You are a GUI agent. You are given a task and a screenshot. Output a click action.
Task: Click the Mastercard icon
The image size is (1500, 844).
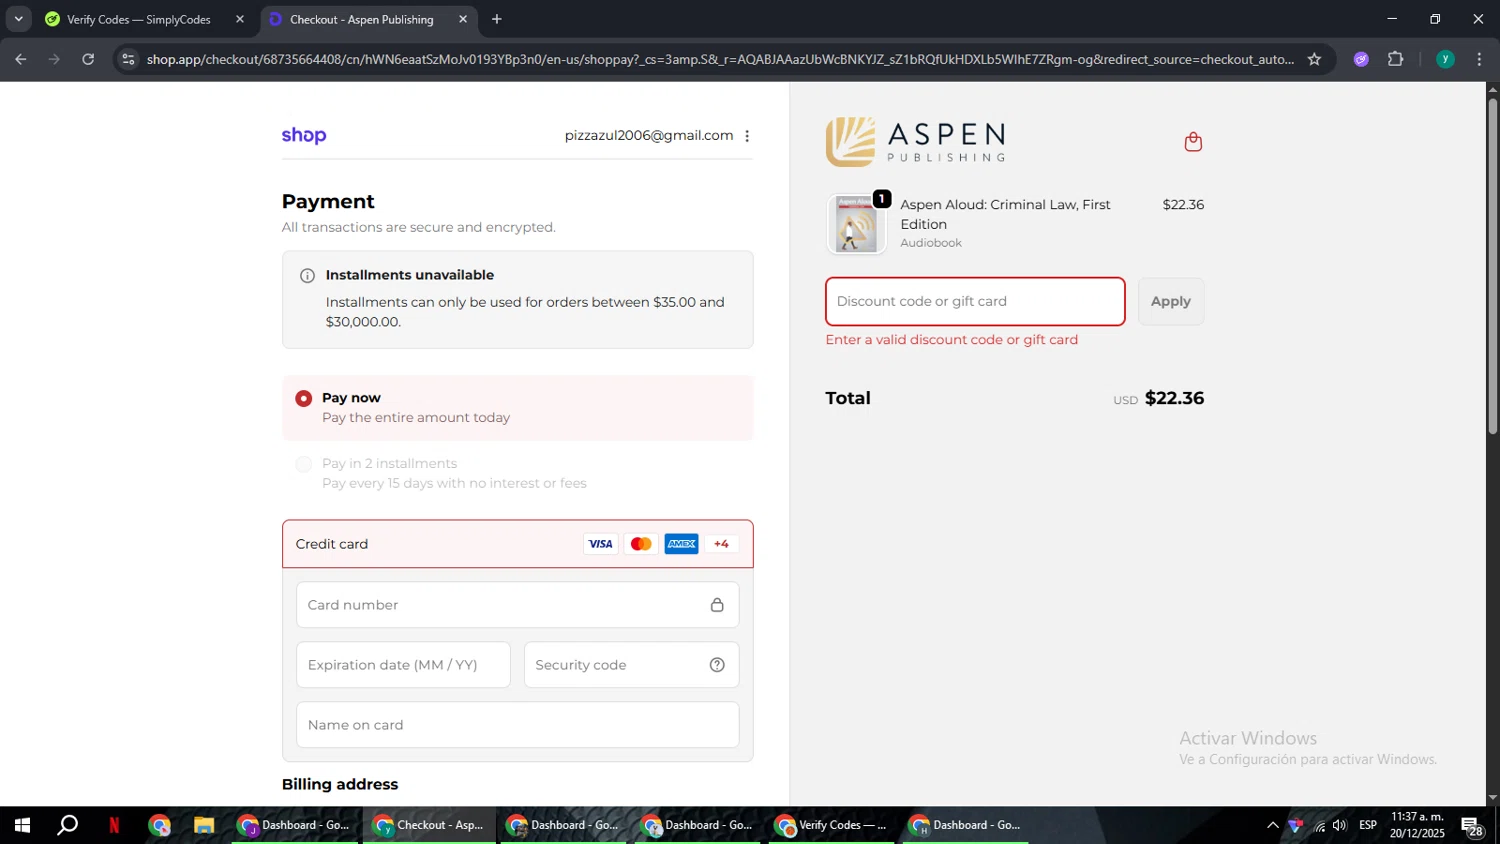641,544
